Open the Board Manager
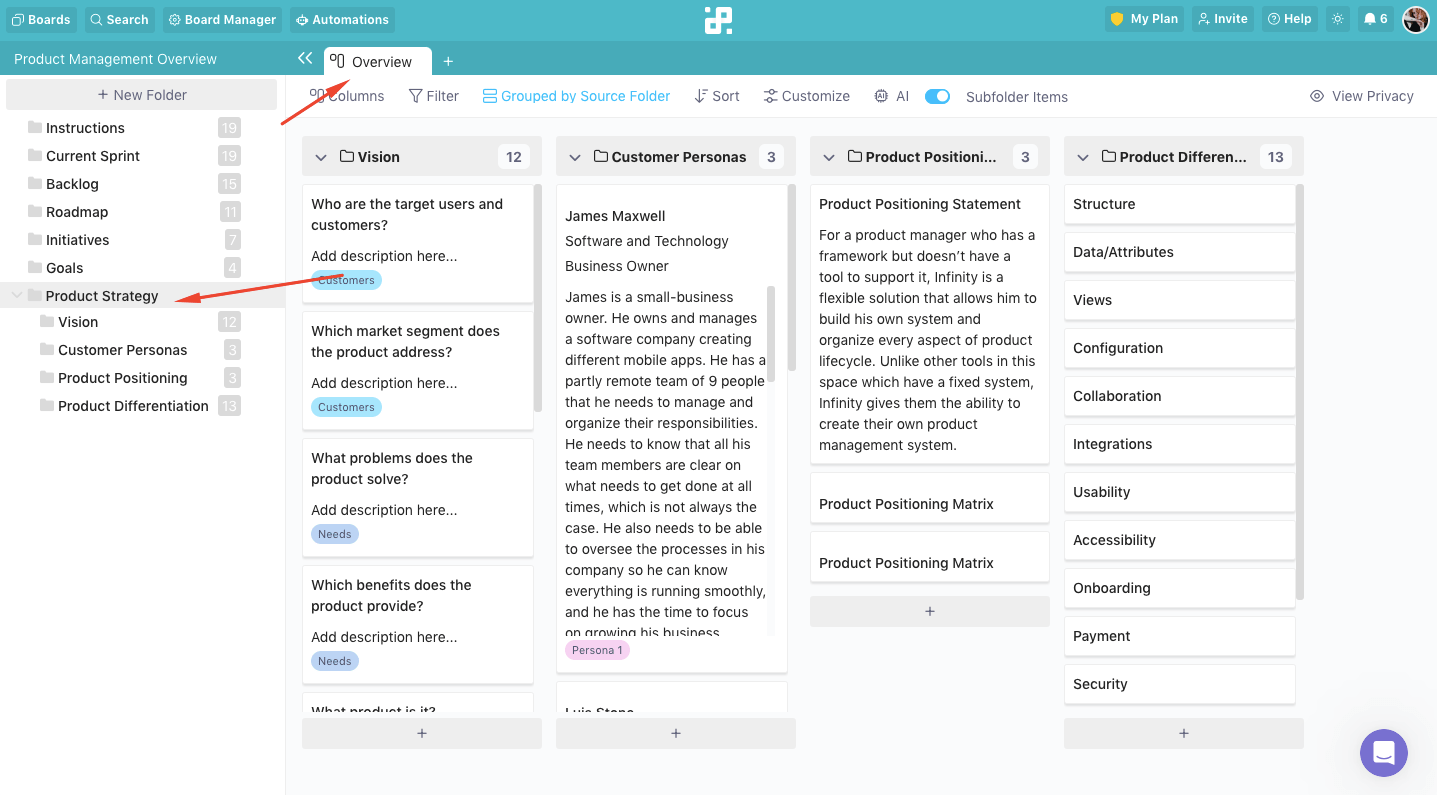Viewport: 1437px width, 795px height. [x=221, y=19]
